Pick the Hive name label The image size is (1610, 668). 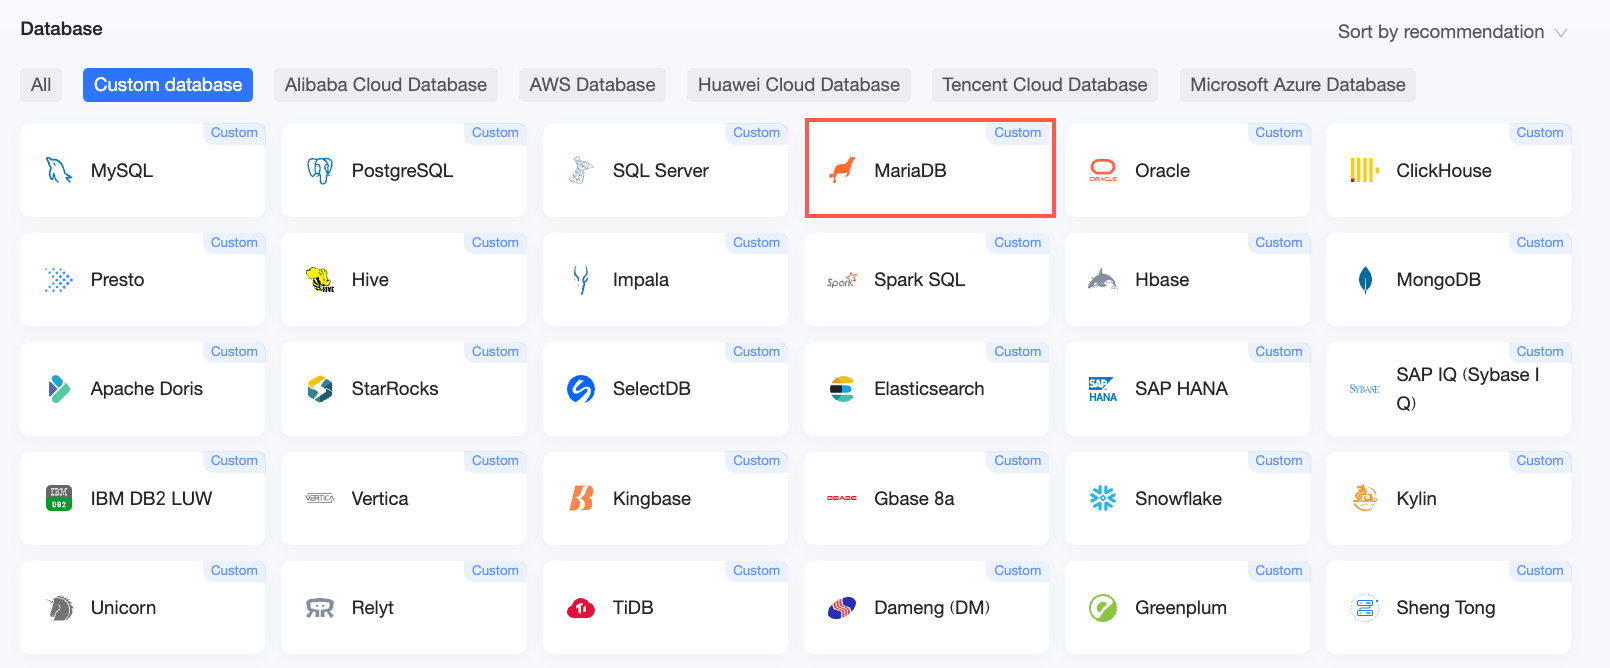pyautogui.click(x=370, y=280)
